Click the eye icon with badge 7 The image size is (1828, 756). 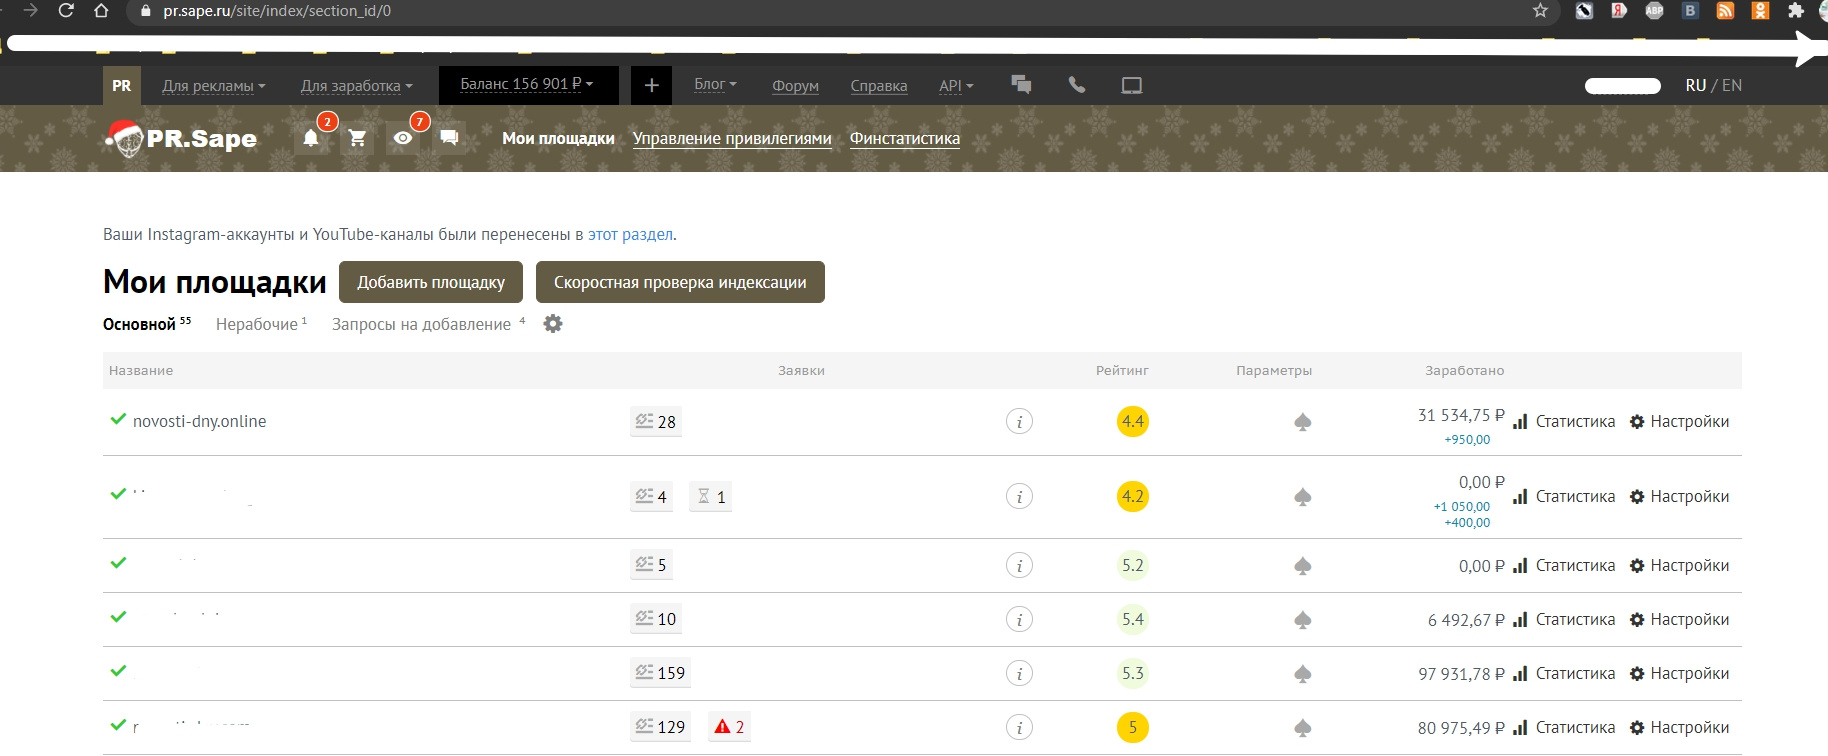coord(403,138)
